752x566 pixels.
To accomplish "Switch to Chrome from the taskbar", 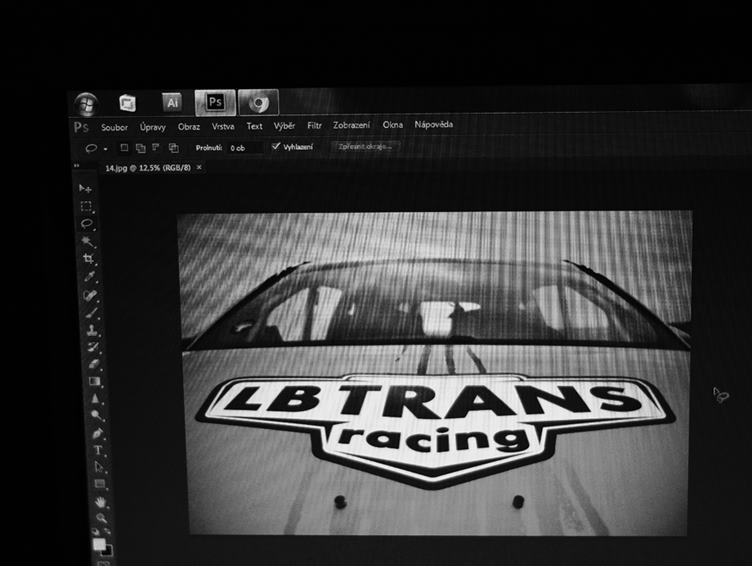I will (258, 102).
